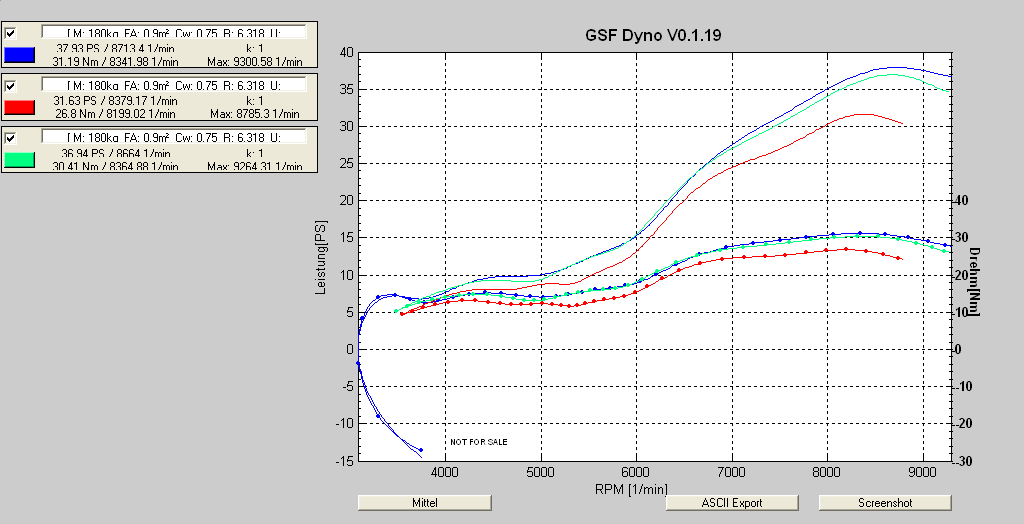Select the green run's parameter text field
The height and width of the screenshot is (524, 1024).
172,138
